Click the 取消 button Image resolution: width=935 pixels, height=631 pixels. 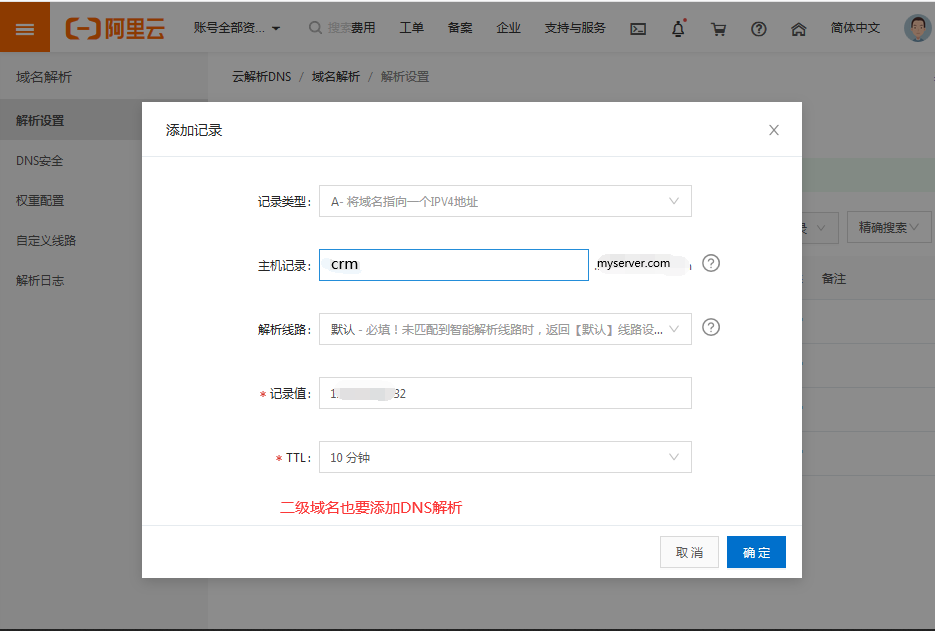(x=689, y=553)
